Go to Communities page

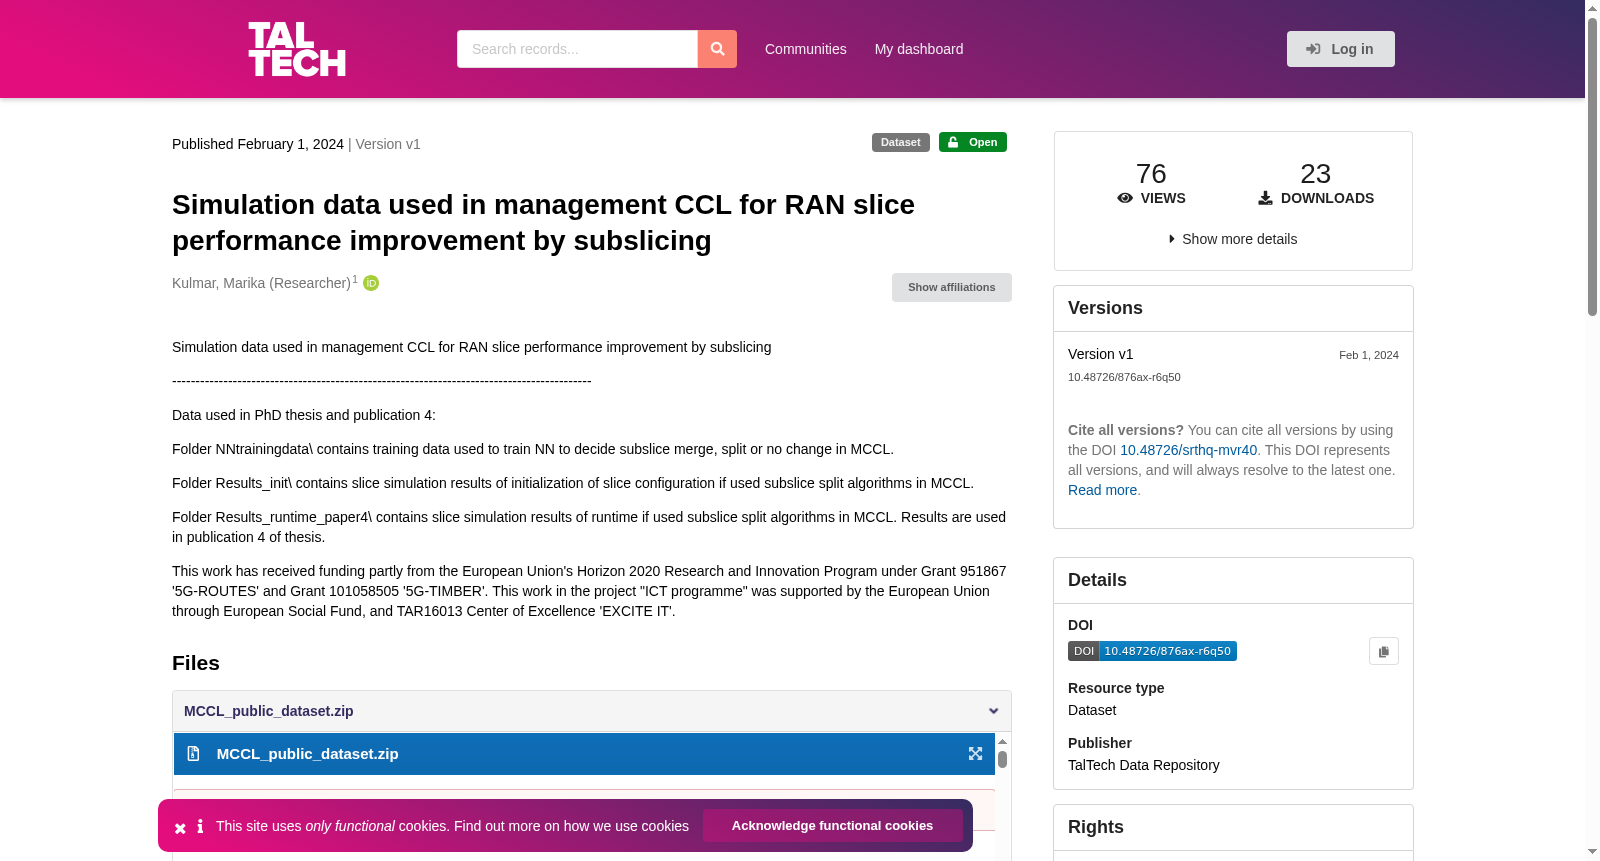(x=805, y=49)
